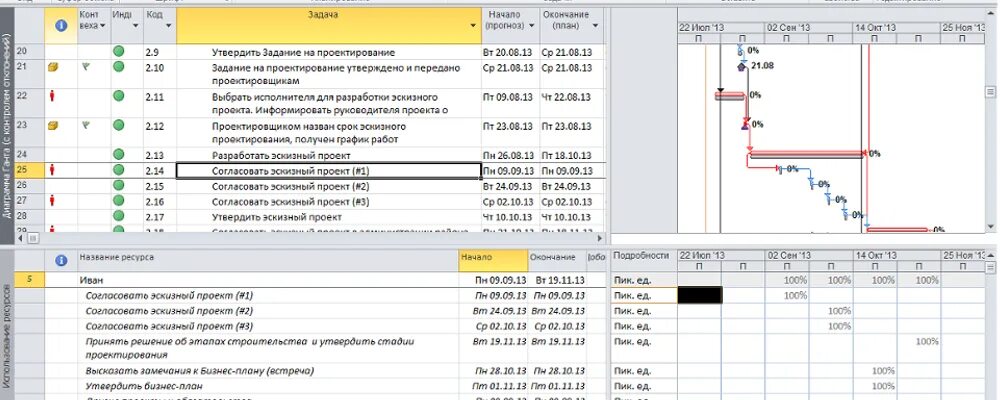Open the Инди column filter dropdown
Screen dimensions: 1000x400
click(x=135, y=26)
